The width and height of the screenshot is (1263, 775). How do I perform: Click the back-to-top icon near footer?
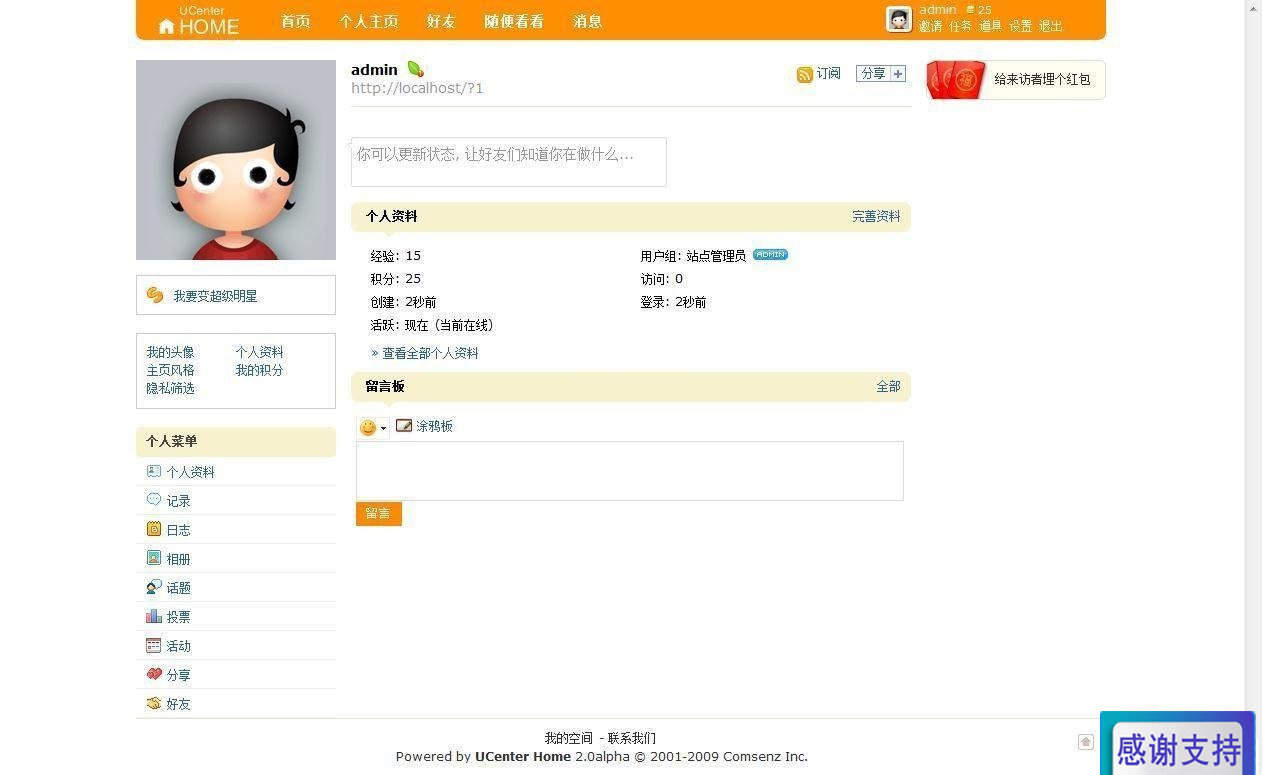(1085, 741)
